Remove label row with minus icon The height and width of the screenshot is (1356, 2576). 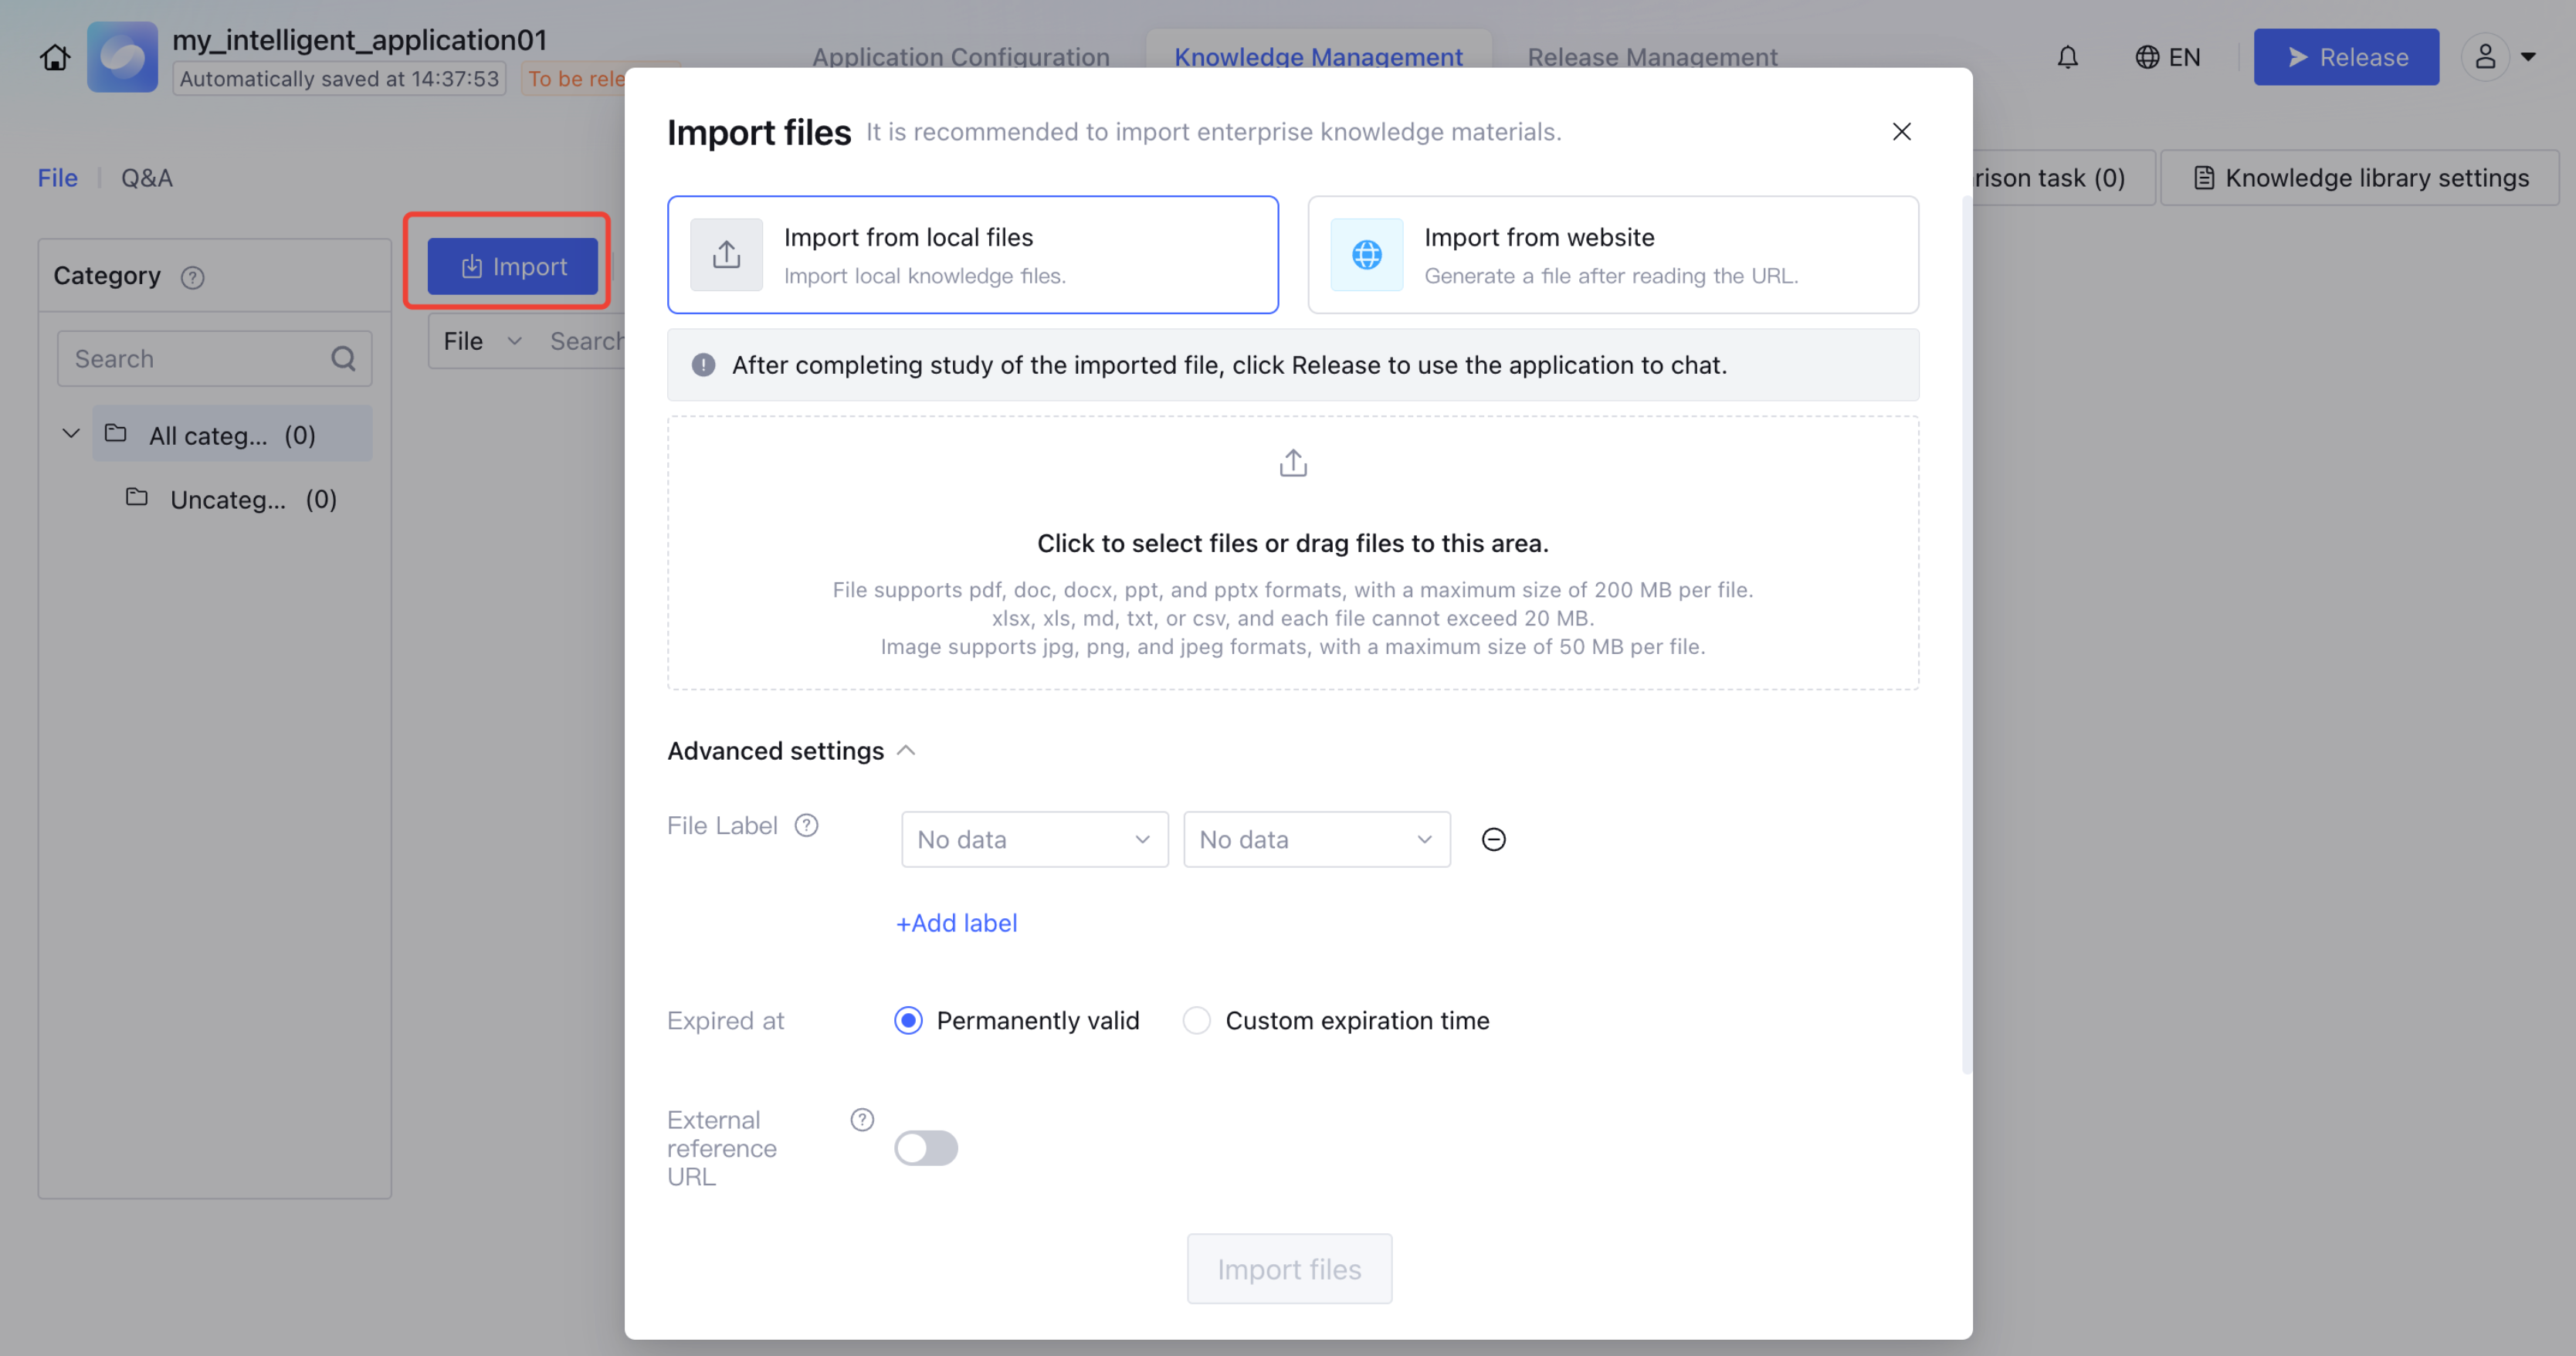tap(1493, 839)
